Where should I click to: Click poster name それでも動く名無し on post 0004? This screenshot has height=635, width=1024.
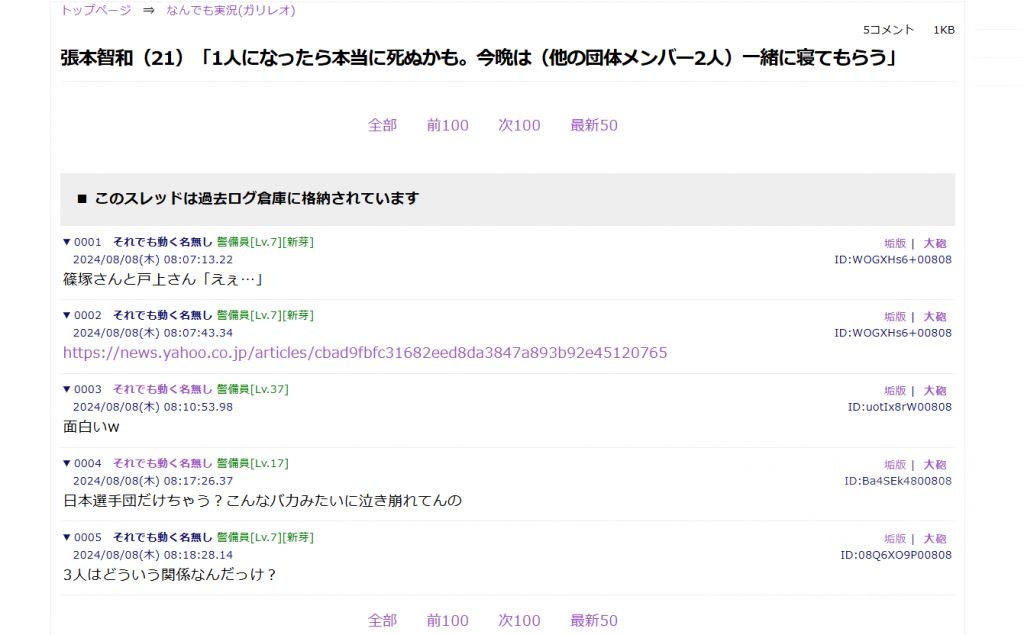[162, 463]
